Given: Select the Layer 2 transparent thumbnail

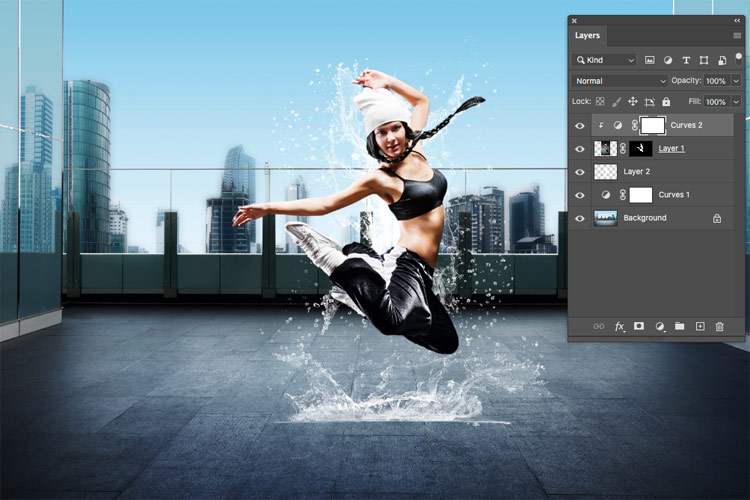Looking at the screenshot, I should point(606,171).
